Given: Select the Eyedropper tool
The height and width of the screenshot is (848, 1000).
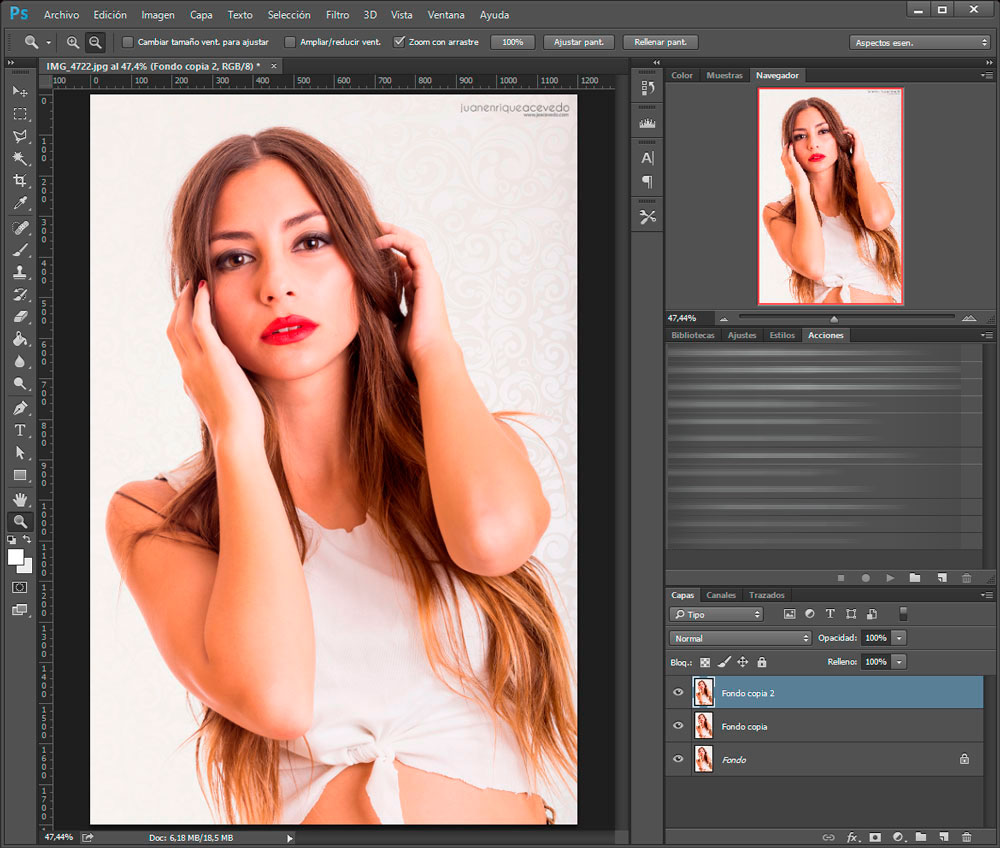Looking at the screenshot, I should click(20, 204).
